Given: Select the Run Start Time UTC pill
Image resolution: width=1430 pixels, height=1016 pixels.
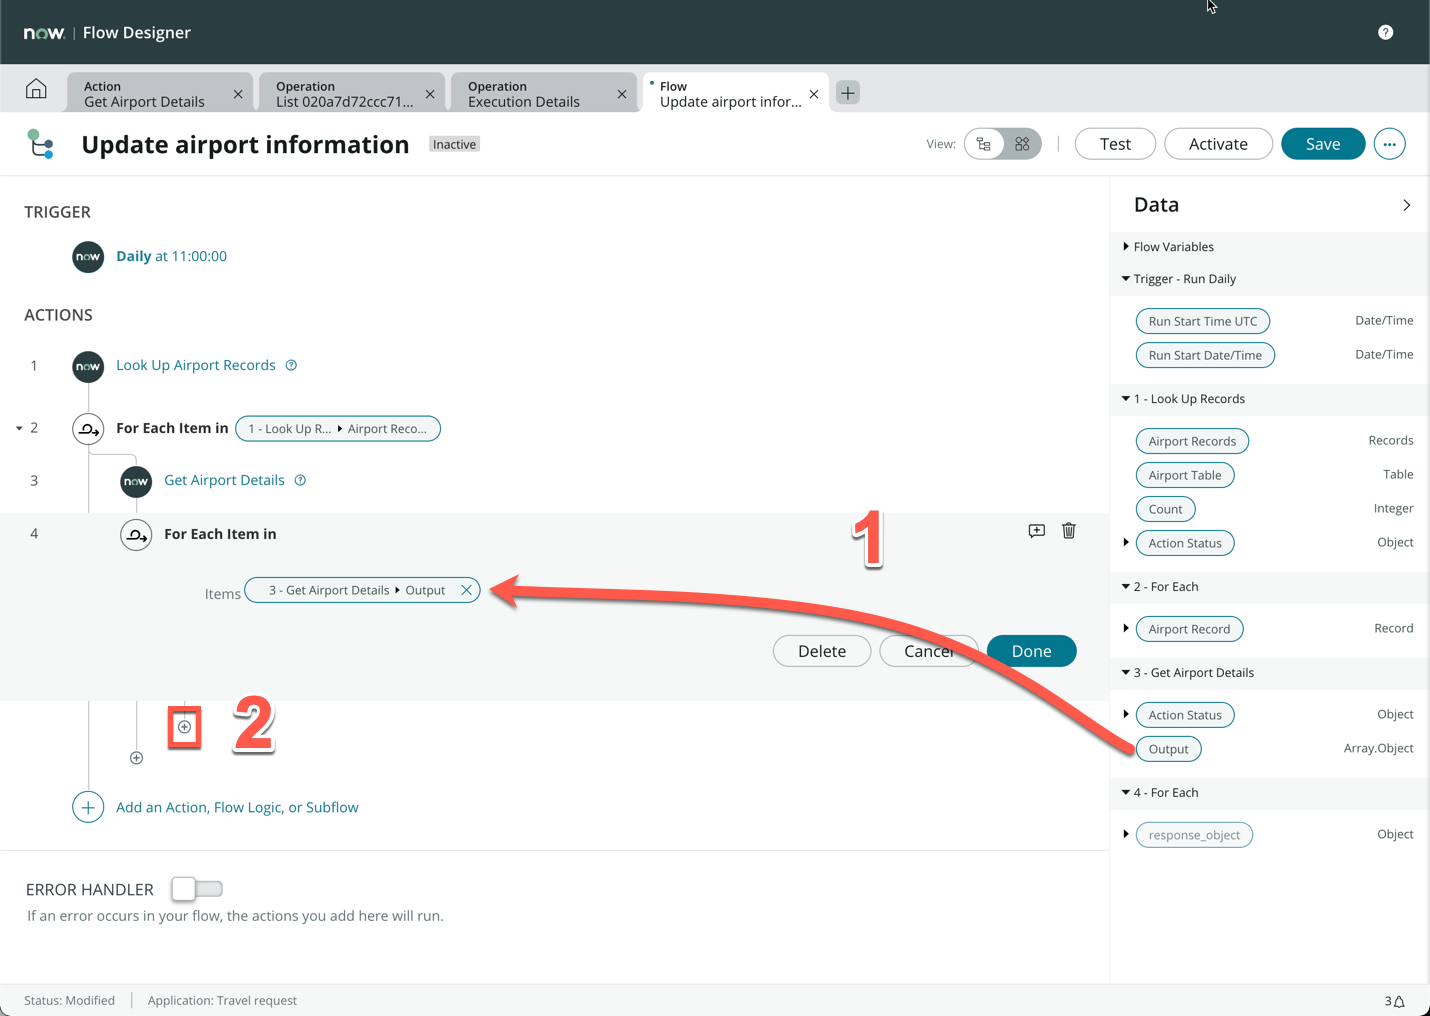Looking at the screenshot, I should click(x=1203, y=321).
